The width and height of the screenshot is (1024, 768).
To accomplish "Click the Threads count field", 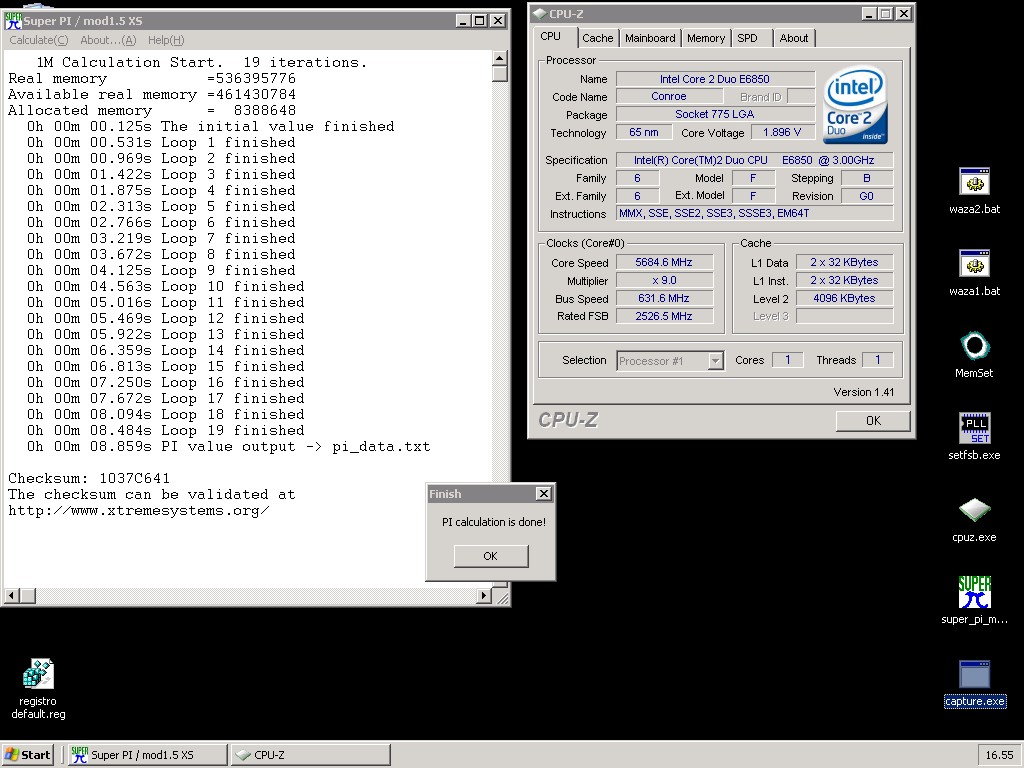I will (878, 360).
